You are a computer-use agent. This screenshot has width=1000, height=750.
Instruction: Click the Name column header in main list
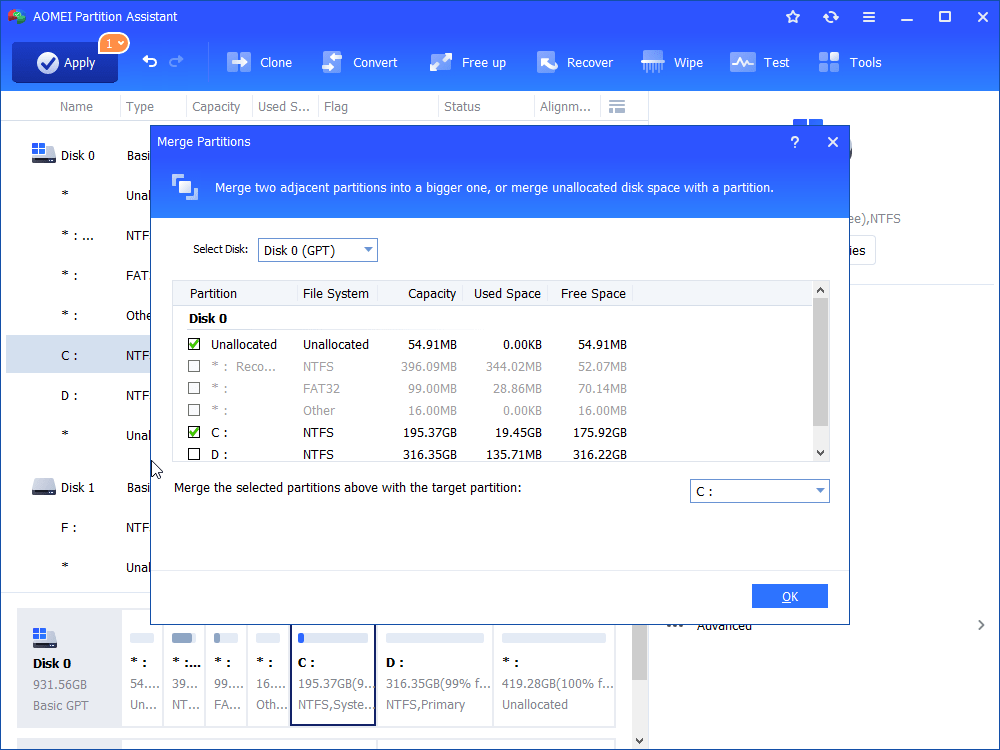tap(76, 107)
